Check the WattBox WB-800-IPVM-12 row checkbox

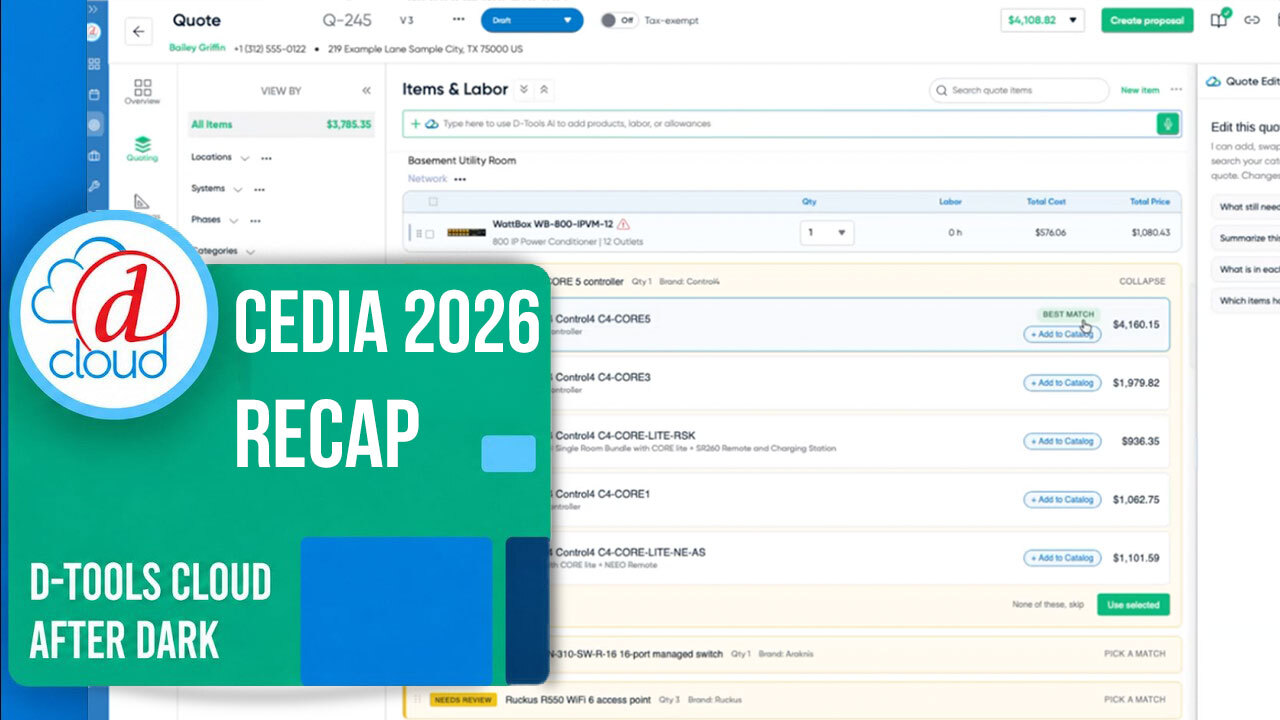click(x=430, y=234)
